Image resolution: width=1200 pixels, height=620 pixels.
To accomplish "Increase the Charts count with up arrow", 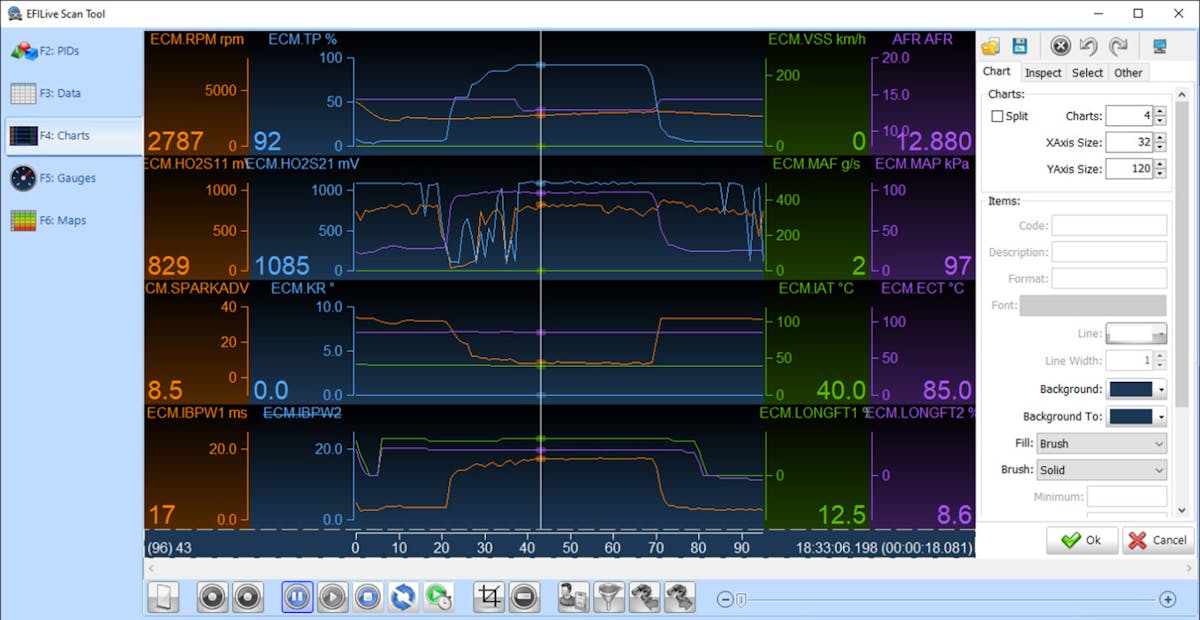I will pyautogui.click(x=1159, y=111).
